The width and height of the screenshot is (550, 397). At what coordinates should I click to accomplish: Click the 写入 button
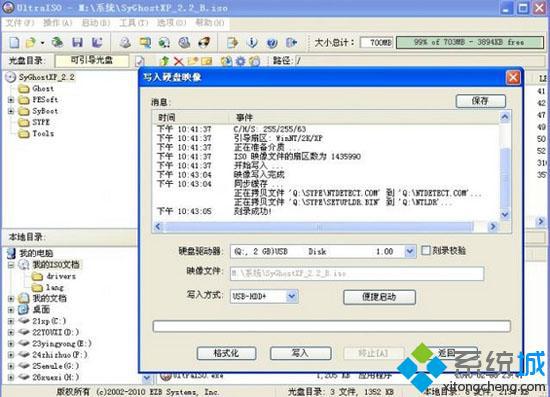point(300,353)
